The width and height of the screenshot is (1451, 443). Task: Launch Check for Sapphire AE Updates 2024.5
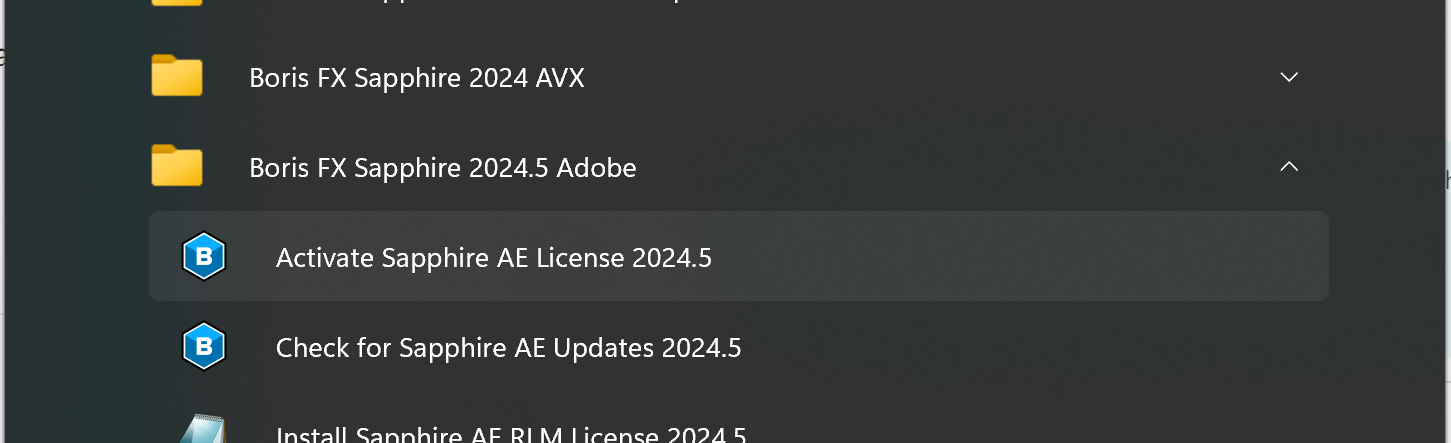pyautogui.click(x=739, y=347)
